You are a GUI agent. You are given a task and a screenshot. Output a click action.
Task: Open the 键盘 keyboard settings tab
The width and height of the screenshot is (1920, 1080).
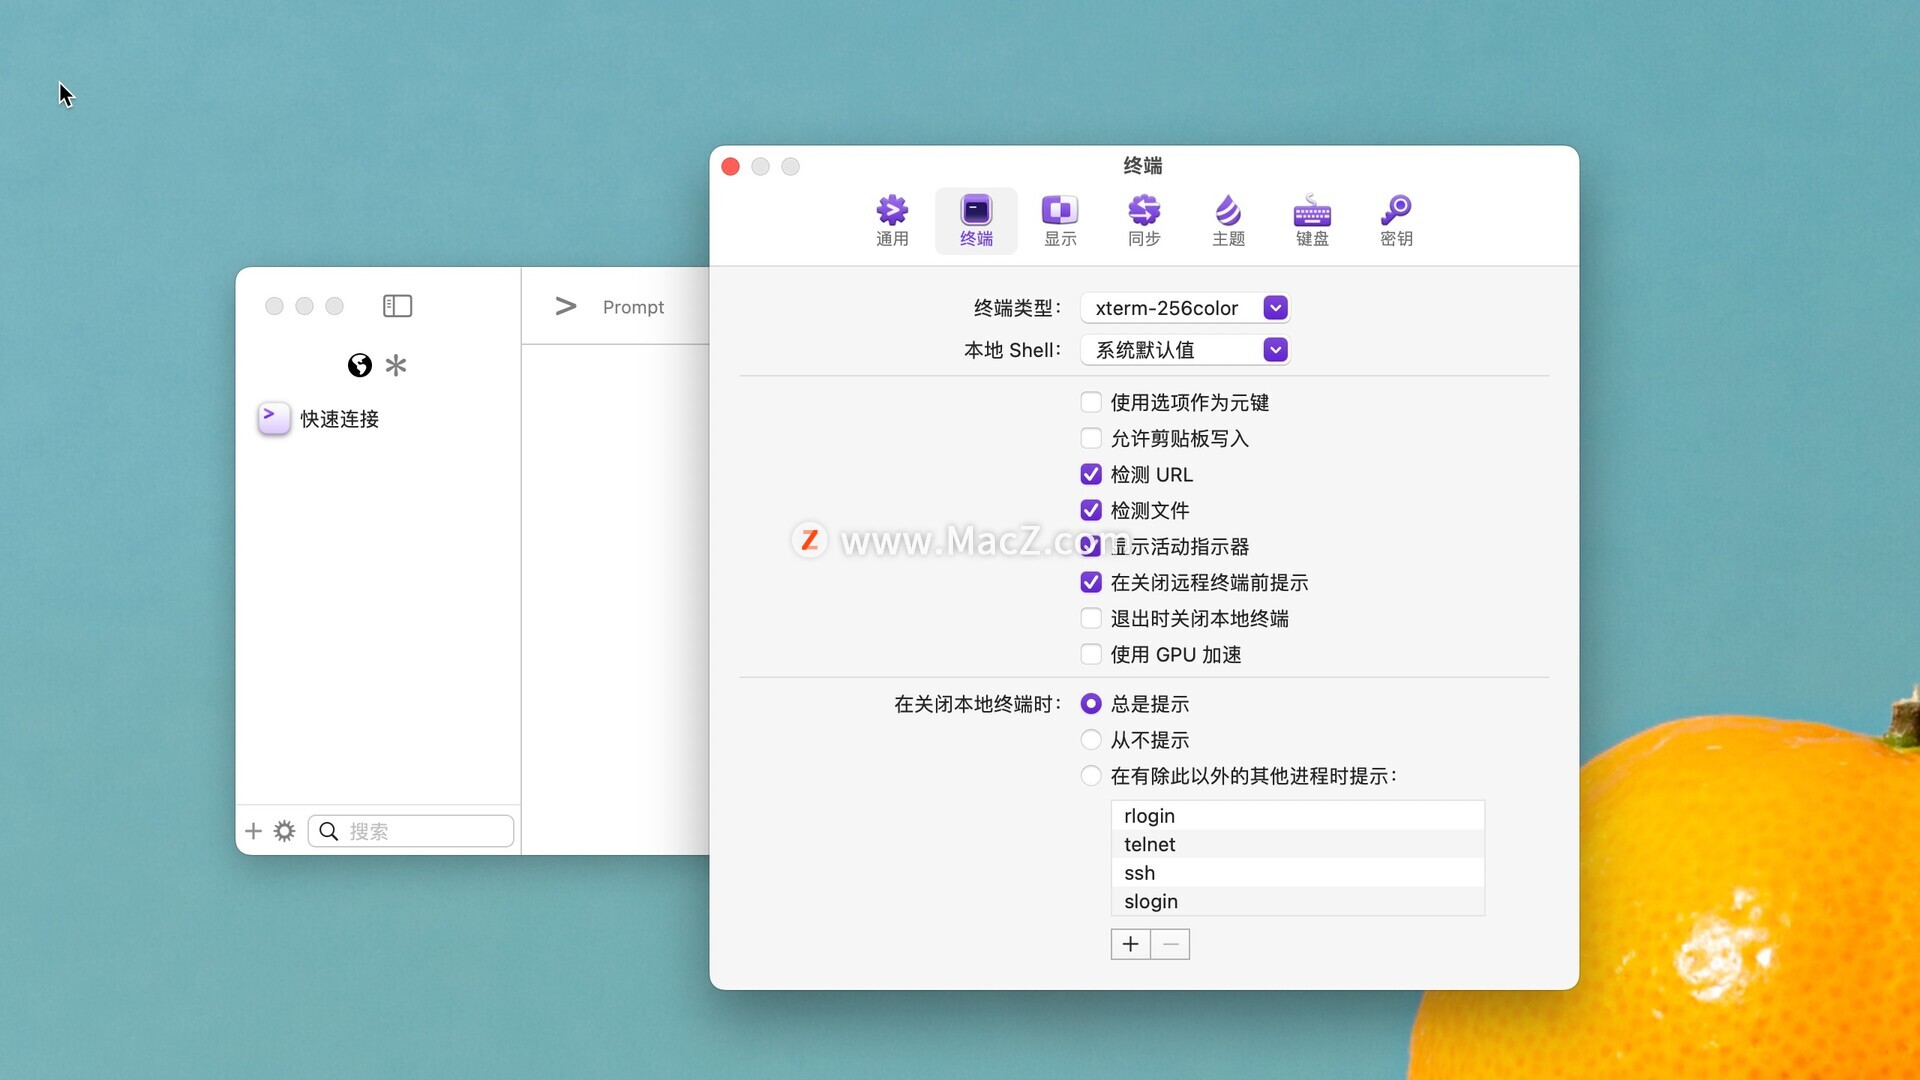click(1312, 220)
